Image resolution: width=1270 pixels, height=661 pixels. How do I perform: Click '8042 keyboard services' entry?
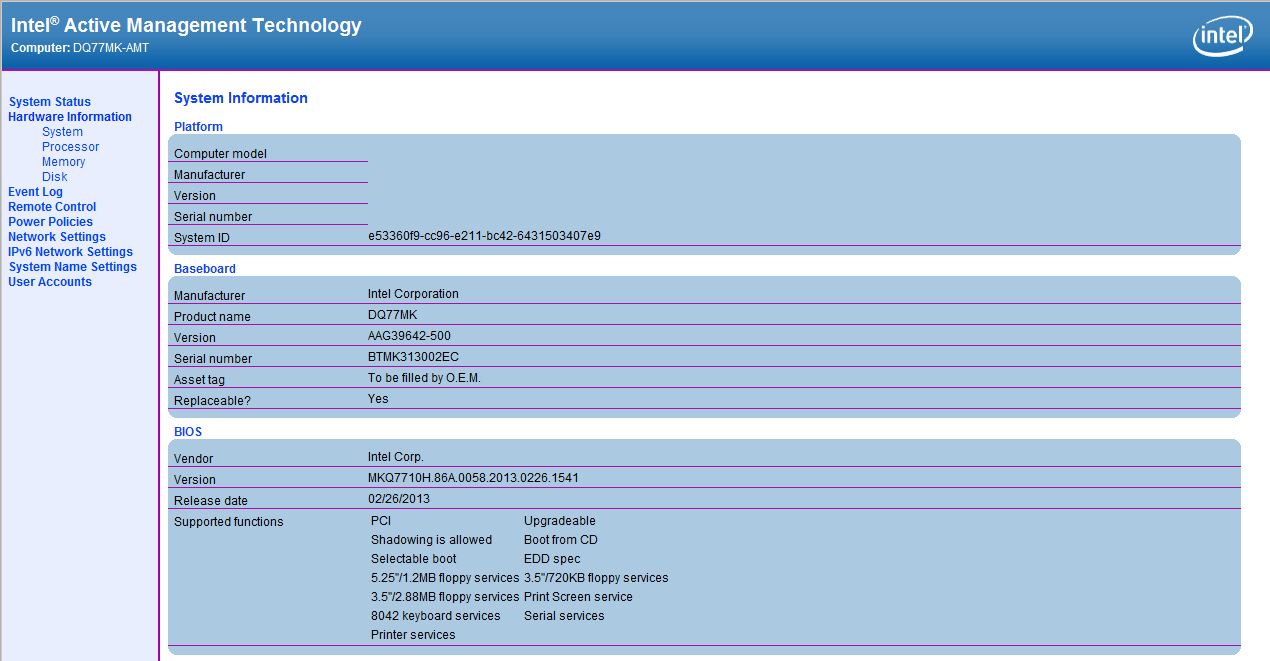[436, 616]
